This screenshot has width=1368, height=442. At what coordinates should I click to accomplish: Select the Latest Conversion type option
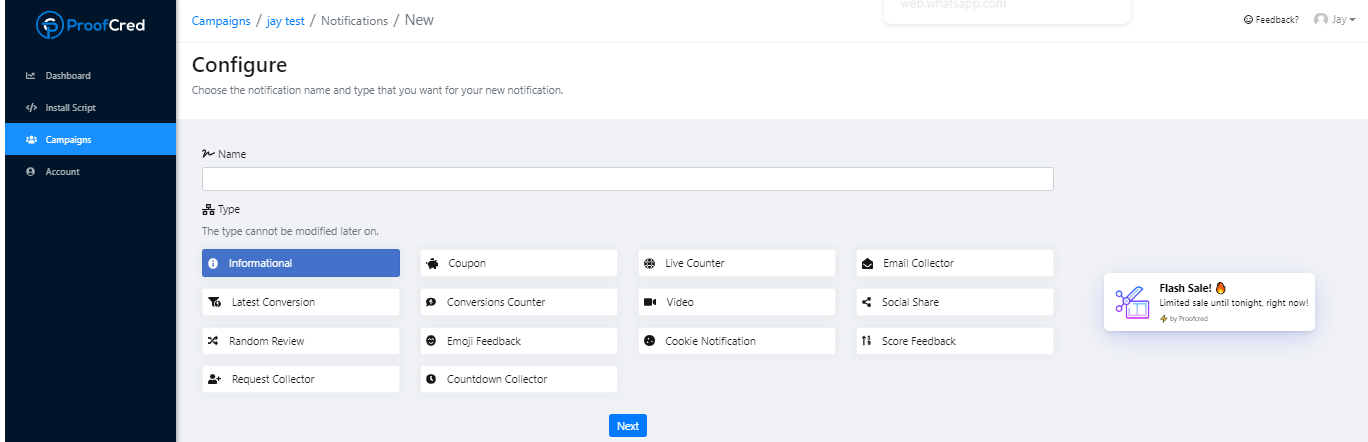[x=300, y=302]
